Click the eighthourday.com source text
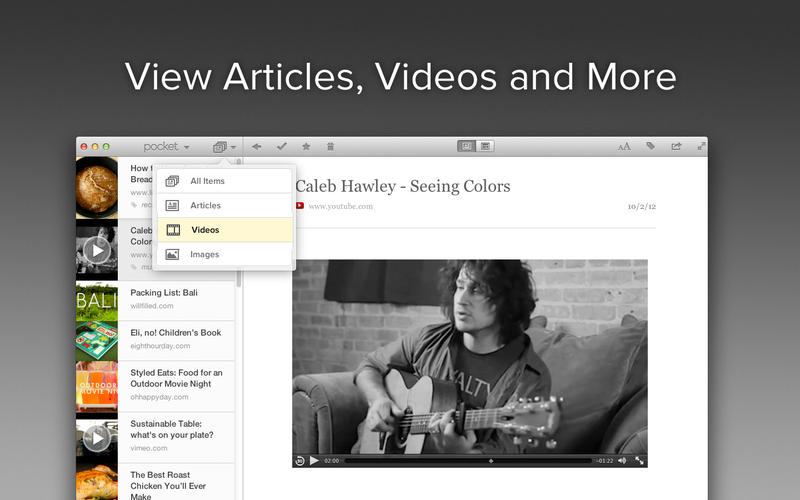The height and width of the screenshot is (500, 800). click(160, 346)
